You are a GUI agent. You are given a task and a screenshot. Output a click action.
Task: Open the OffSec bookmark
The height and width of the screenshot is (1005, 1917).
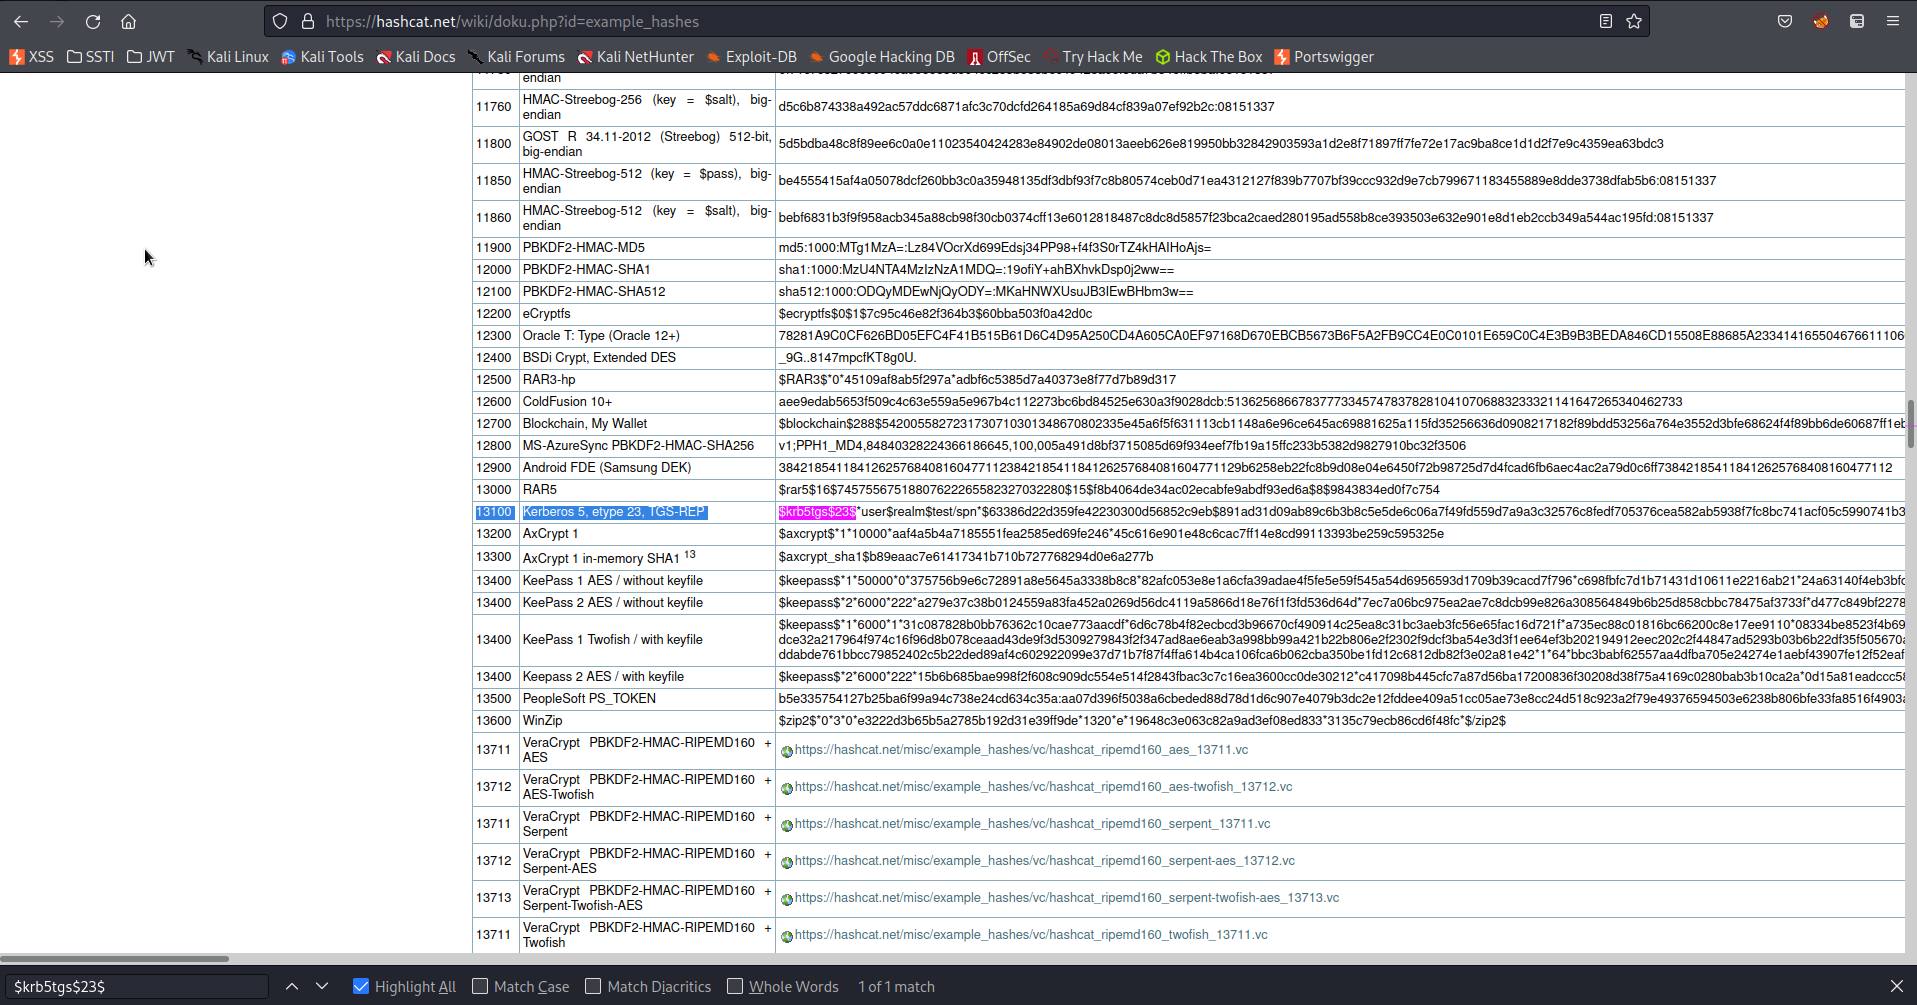tap(999, 57)
